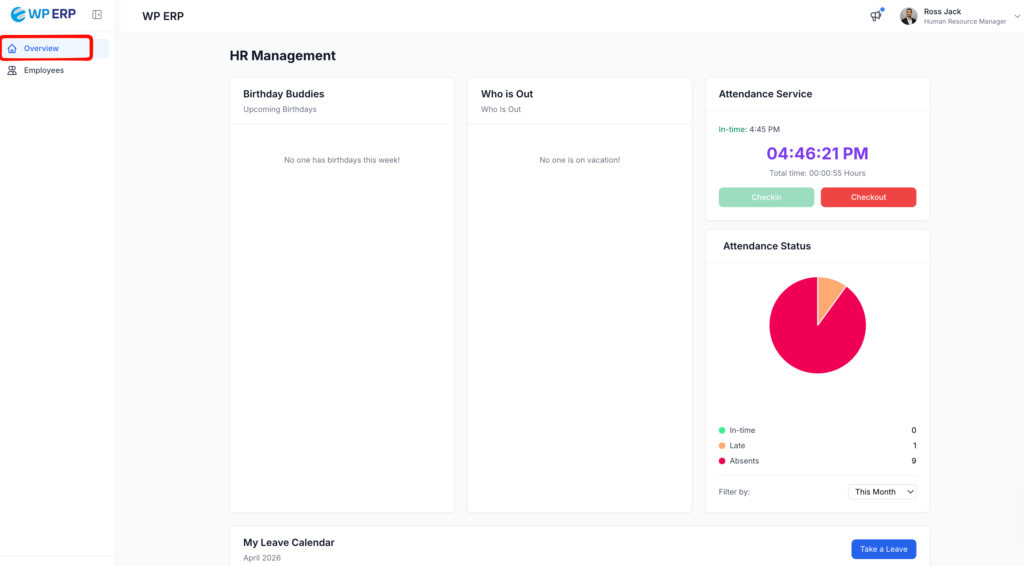Go to Employees in sidebar
This screenshot has height=566, width=1024.
click(44, 71)
